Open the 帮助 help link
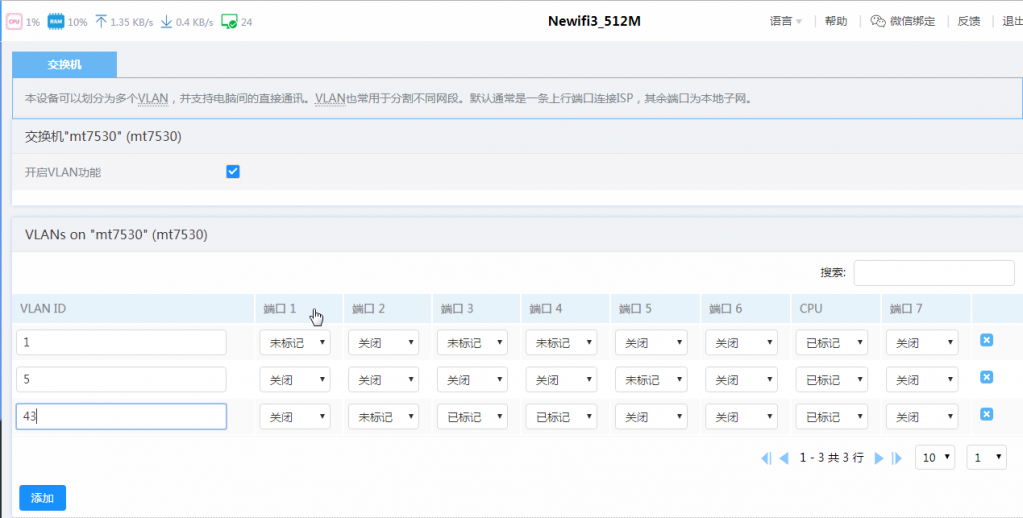The image size is (1023, 518). pos(836,22)
